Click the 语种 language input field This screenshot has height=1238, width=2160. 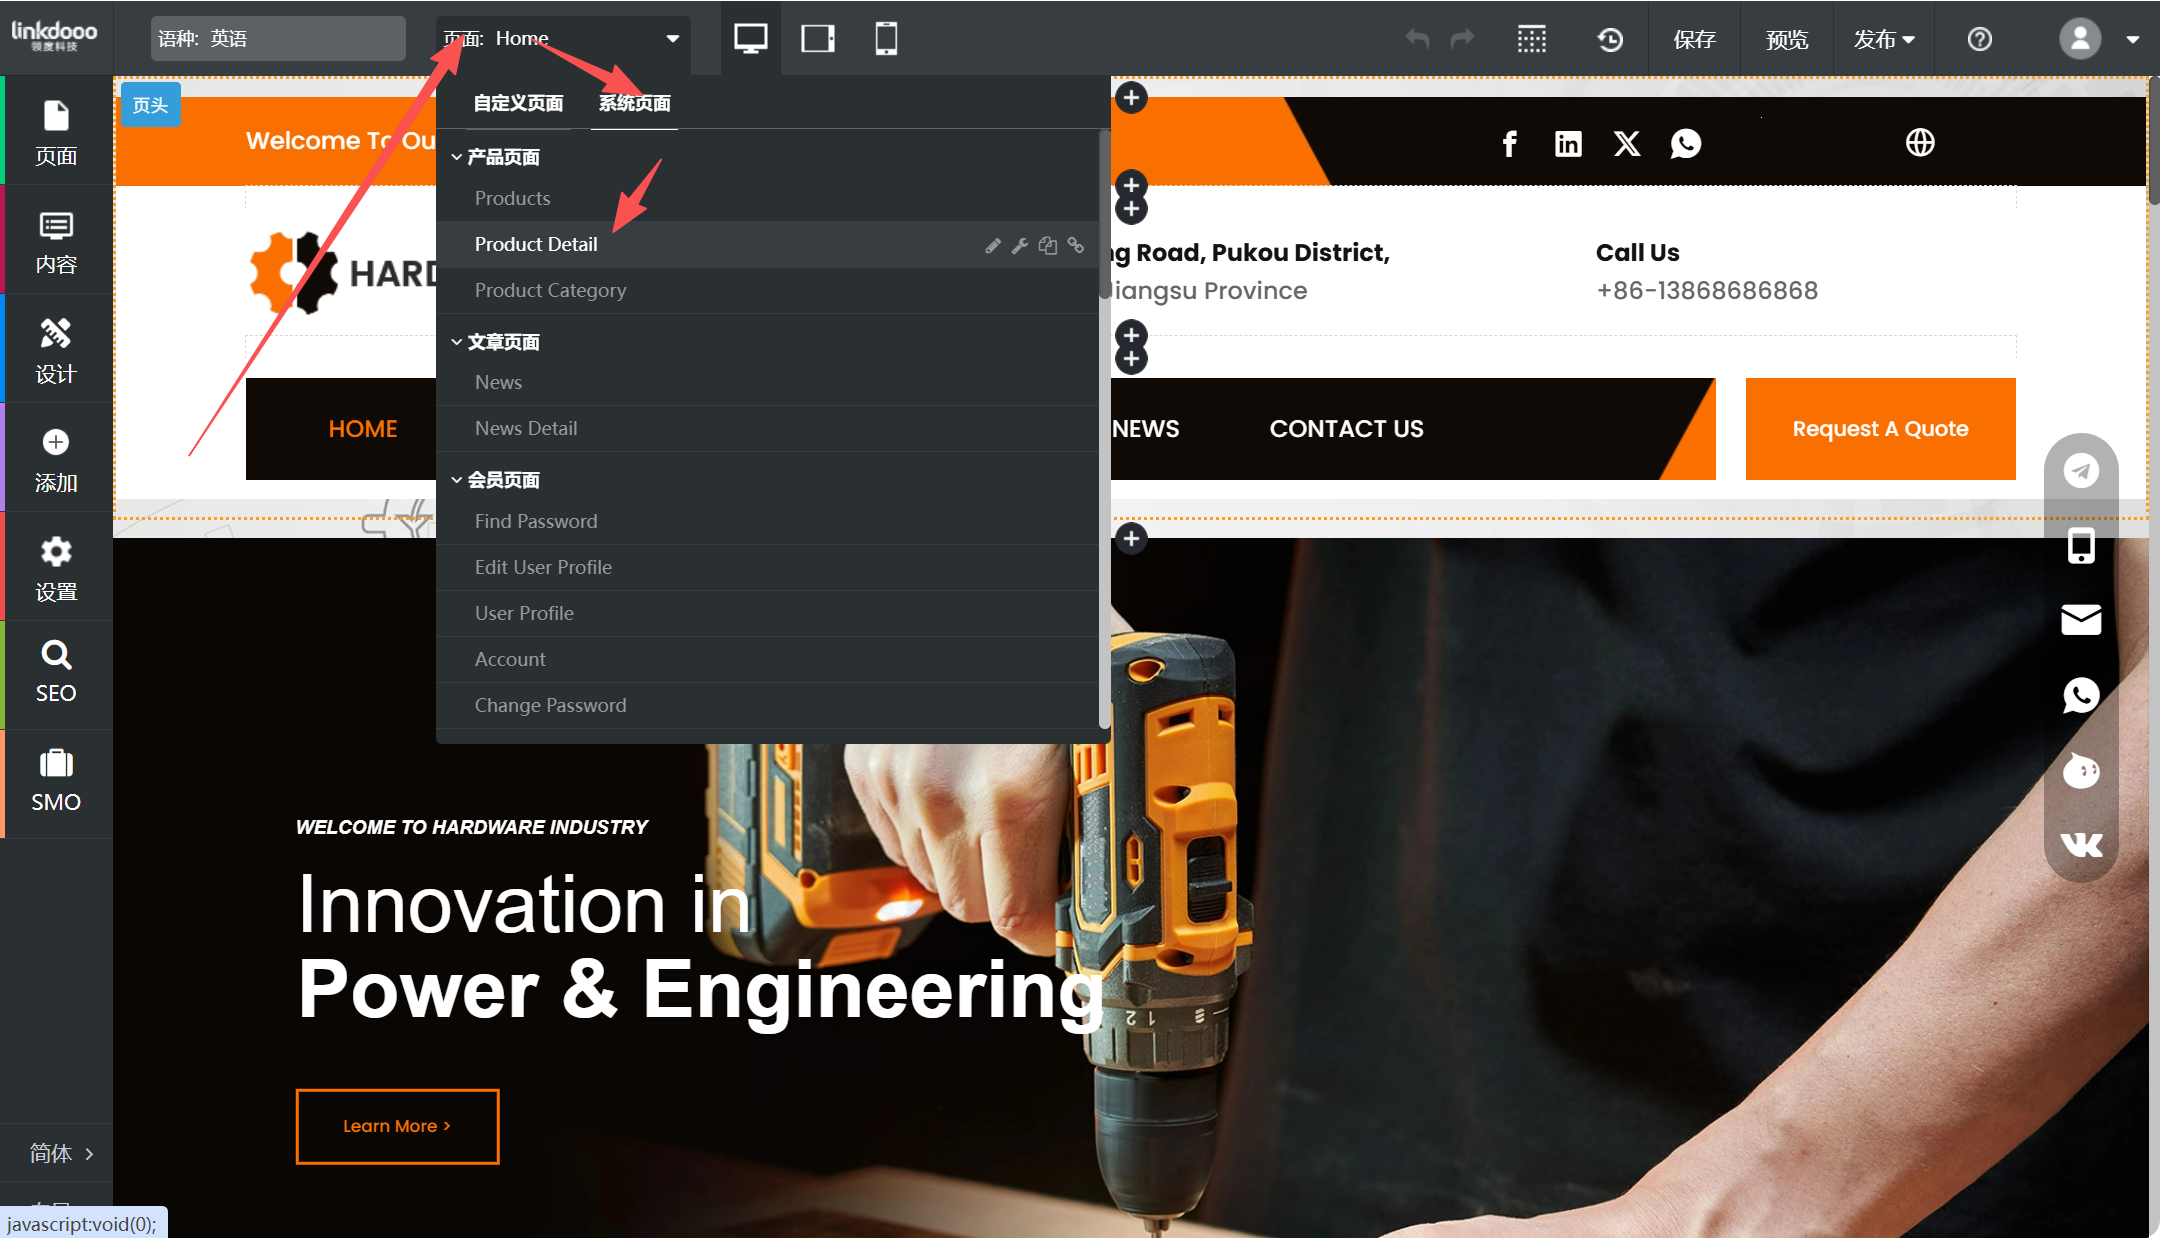pyautogui.click(x=278, y=39)
